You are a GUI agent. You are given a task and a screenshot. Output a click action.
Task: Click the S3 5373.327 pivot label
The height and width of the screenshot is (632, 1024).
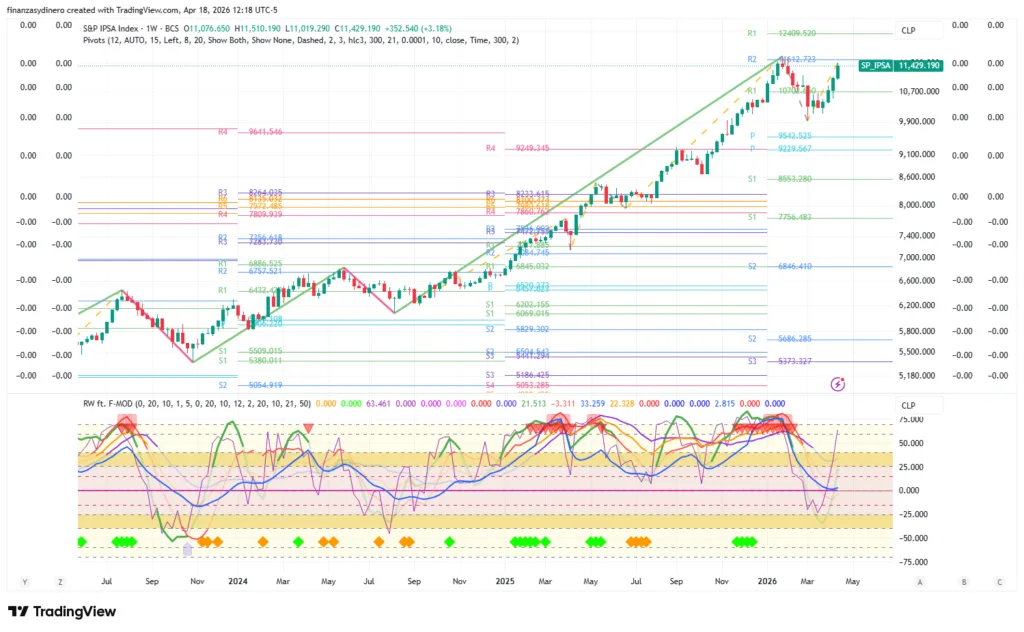click(796, 360)
